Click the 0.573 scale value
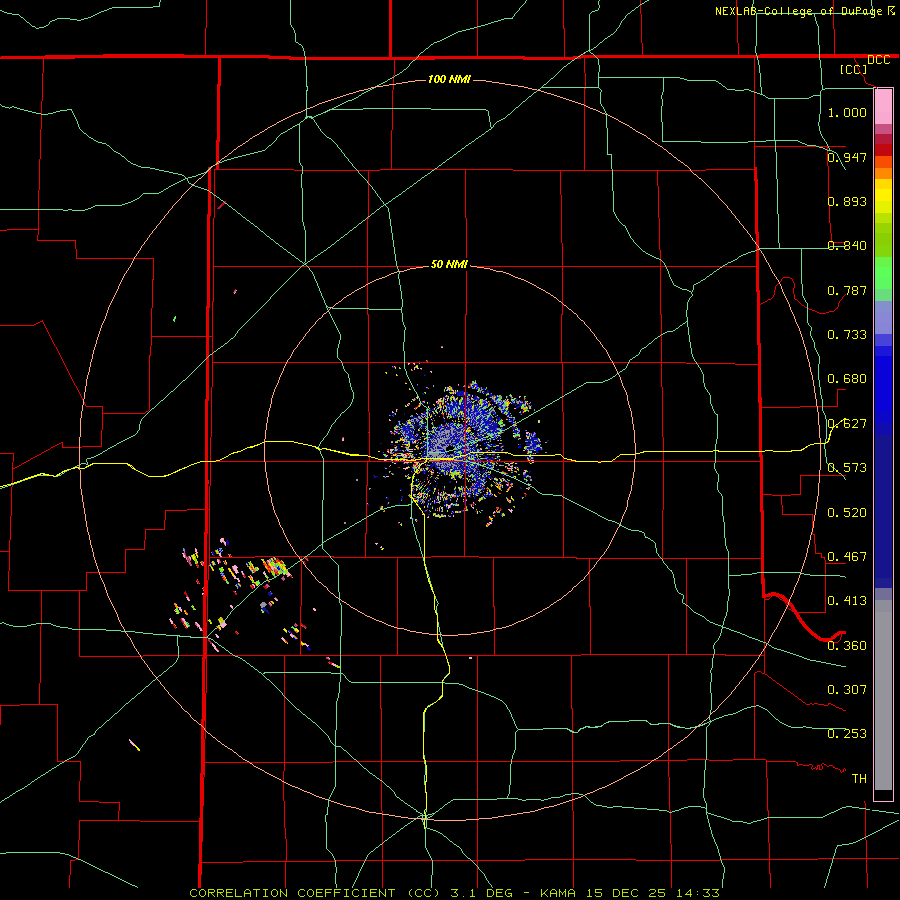The width and height of the screenshot is (900, 900). click(x=847, y=468)
